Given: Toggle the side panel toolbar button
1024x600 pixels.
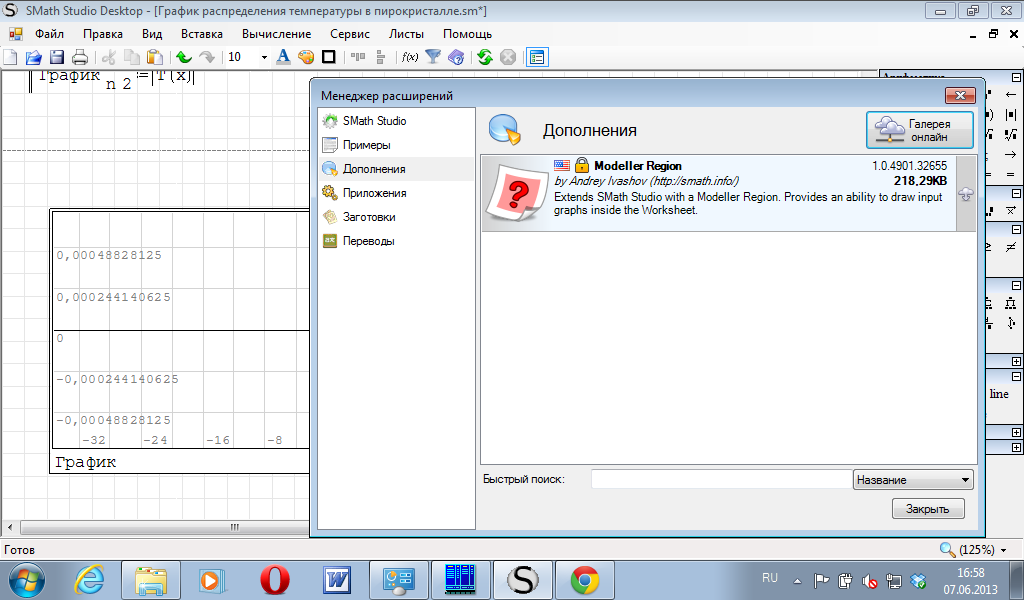Looking at the screenshot, I should click(x=537, y=57).
